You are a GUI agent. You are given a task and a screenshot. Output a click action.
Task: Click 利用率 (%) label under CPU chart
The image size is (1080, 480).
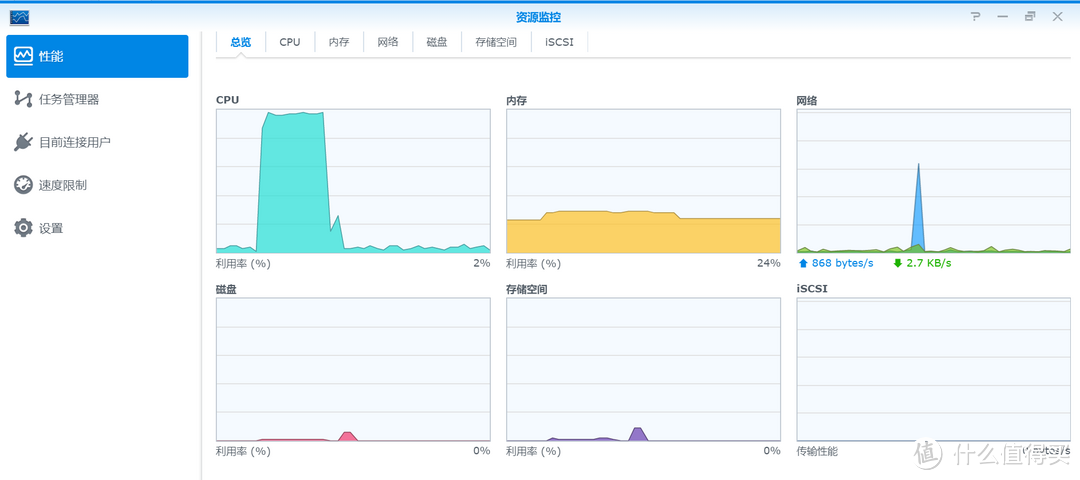coord(243,263)
